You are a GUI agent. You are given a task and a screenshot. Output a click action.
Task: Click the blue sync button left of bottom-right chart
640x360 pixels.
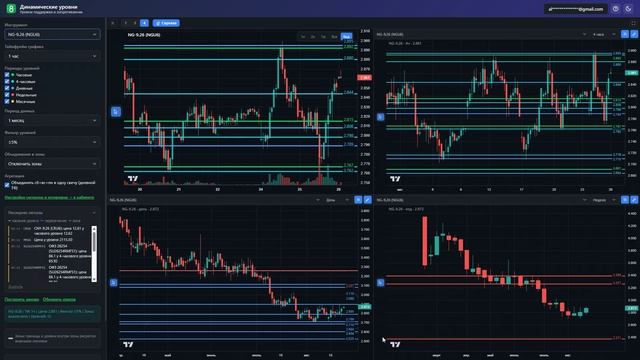click(380, 282)
